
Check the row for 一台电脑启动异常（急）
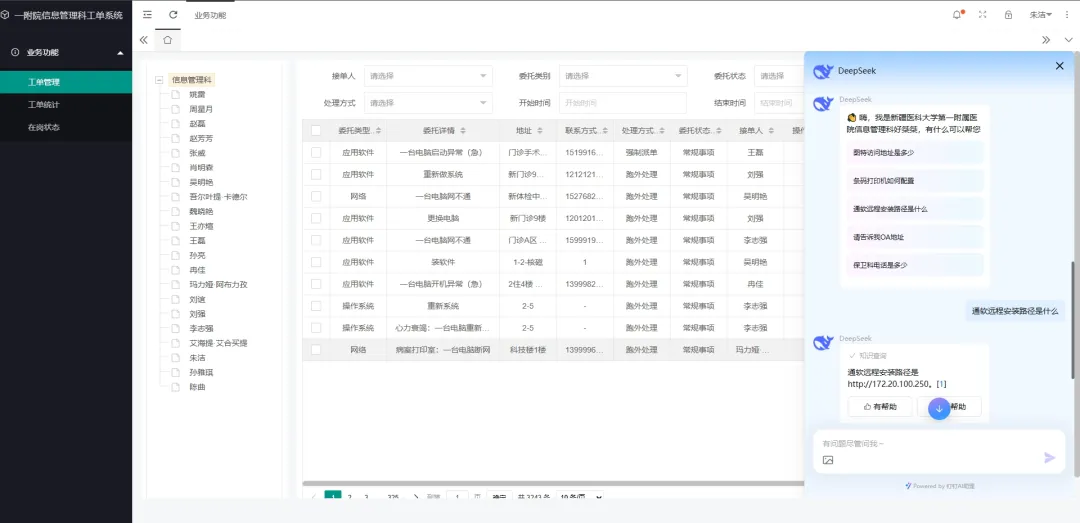316,153
